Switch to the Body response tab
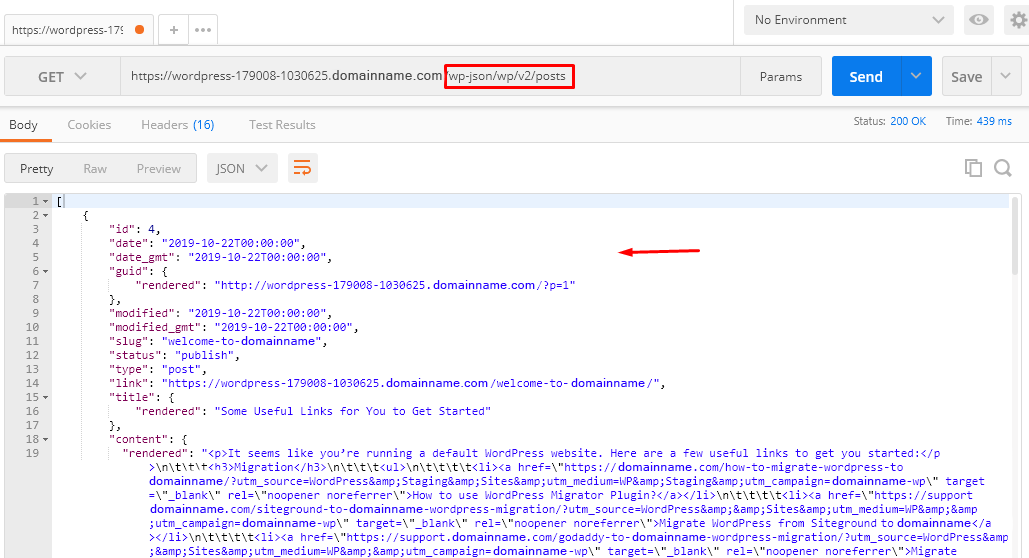The image size is (1029, 558). 24,125
